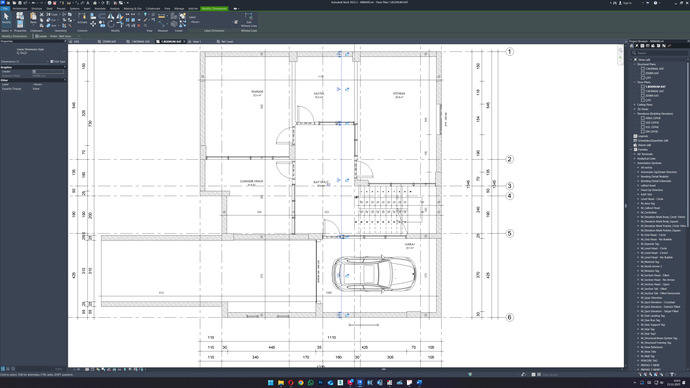
Task: Select the Modify arrow tool
Action: (x=6, y=18)
